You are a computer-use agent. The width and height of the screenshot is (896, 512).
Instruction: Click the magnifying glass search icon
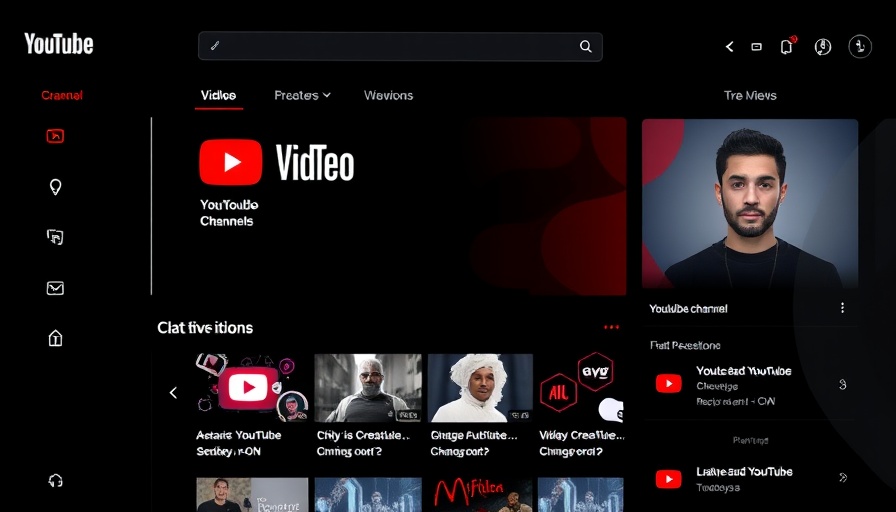tap(586, 46)
